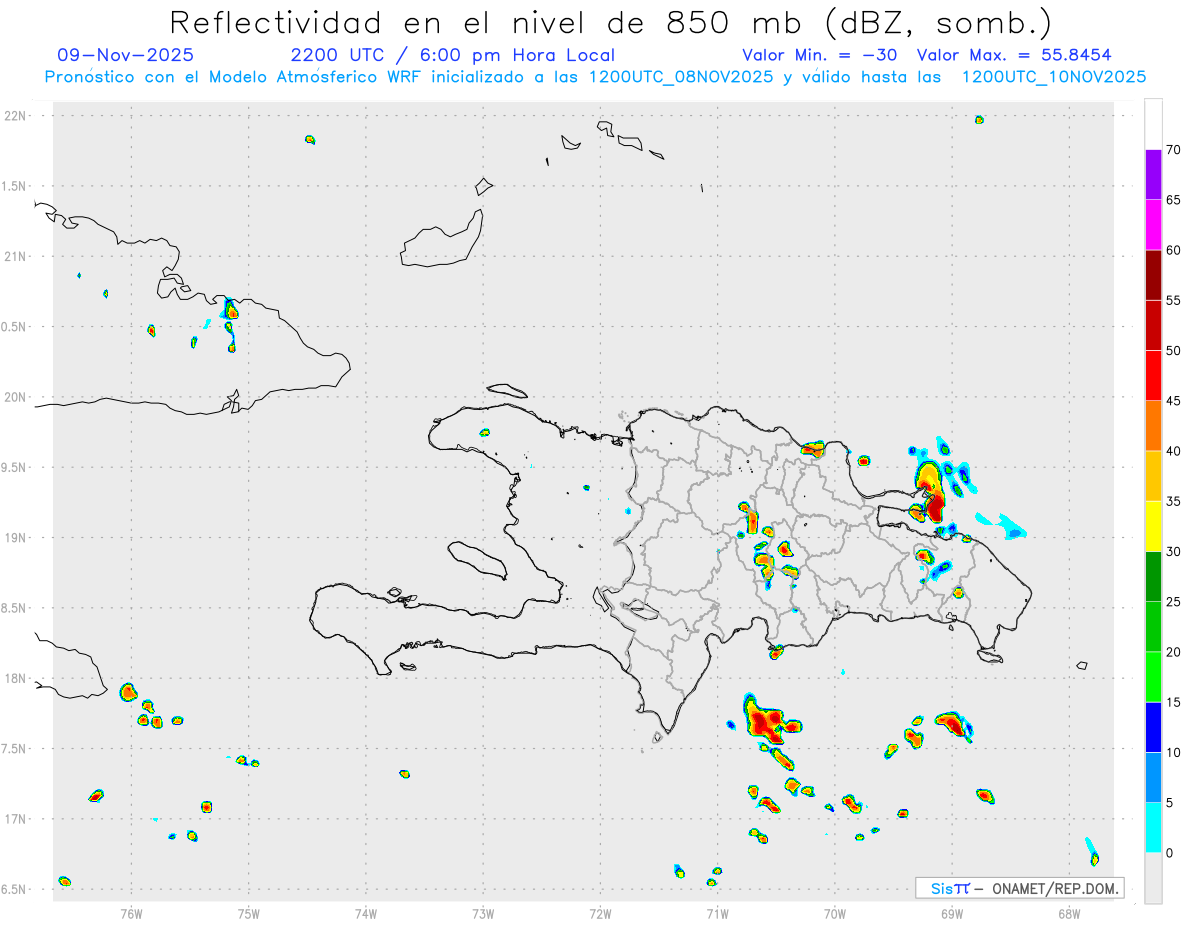Click the '0' colorbar label
The image size is (1200, 927).
point(1169,853)
